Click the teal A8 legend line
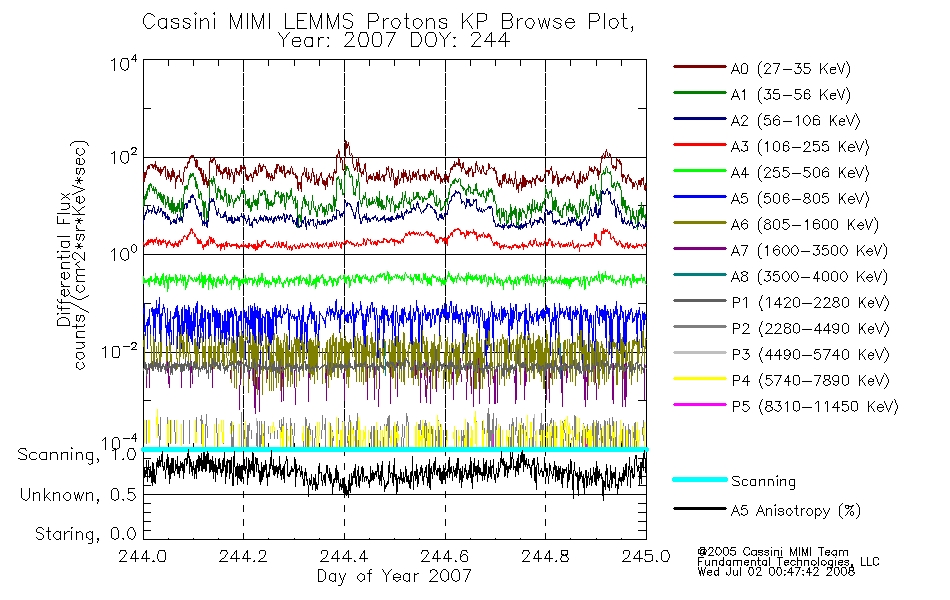This screenshot has height=600, width=950. pos(700,275)
